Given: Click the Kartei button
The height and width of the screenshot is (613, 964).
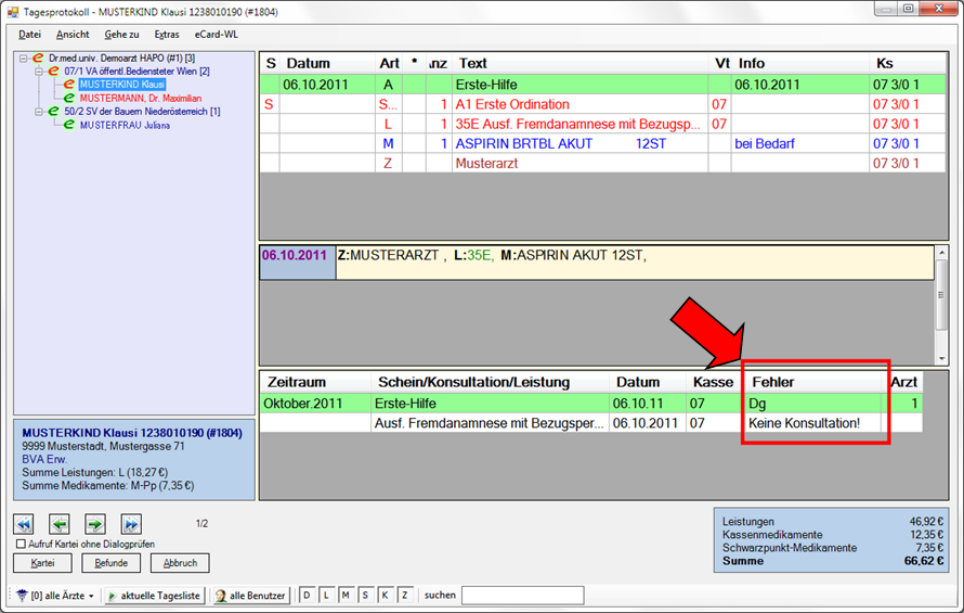Looking at the screenshot, I should point(42,563).
